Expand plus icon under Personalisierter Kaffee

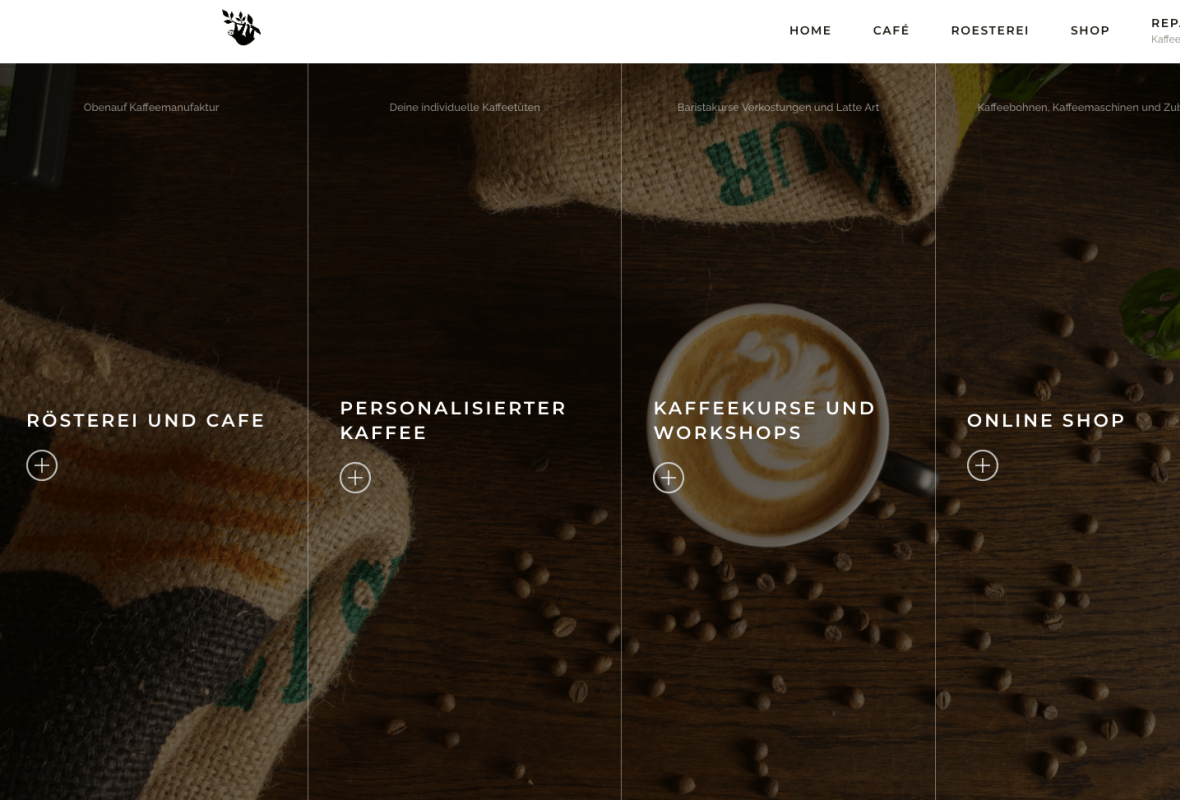pyautogui.click(x=355, y=477)
